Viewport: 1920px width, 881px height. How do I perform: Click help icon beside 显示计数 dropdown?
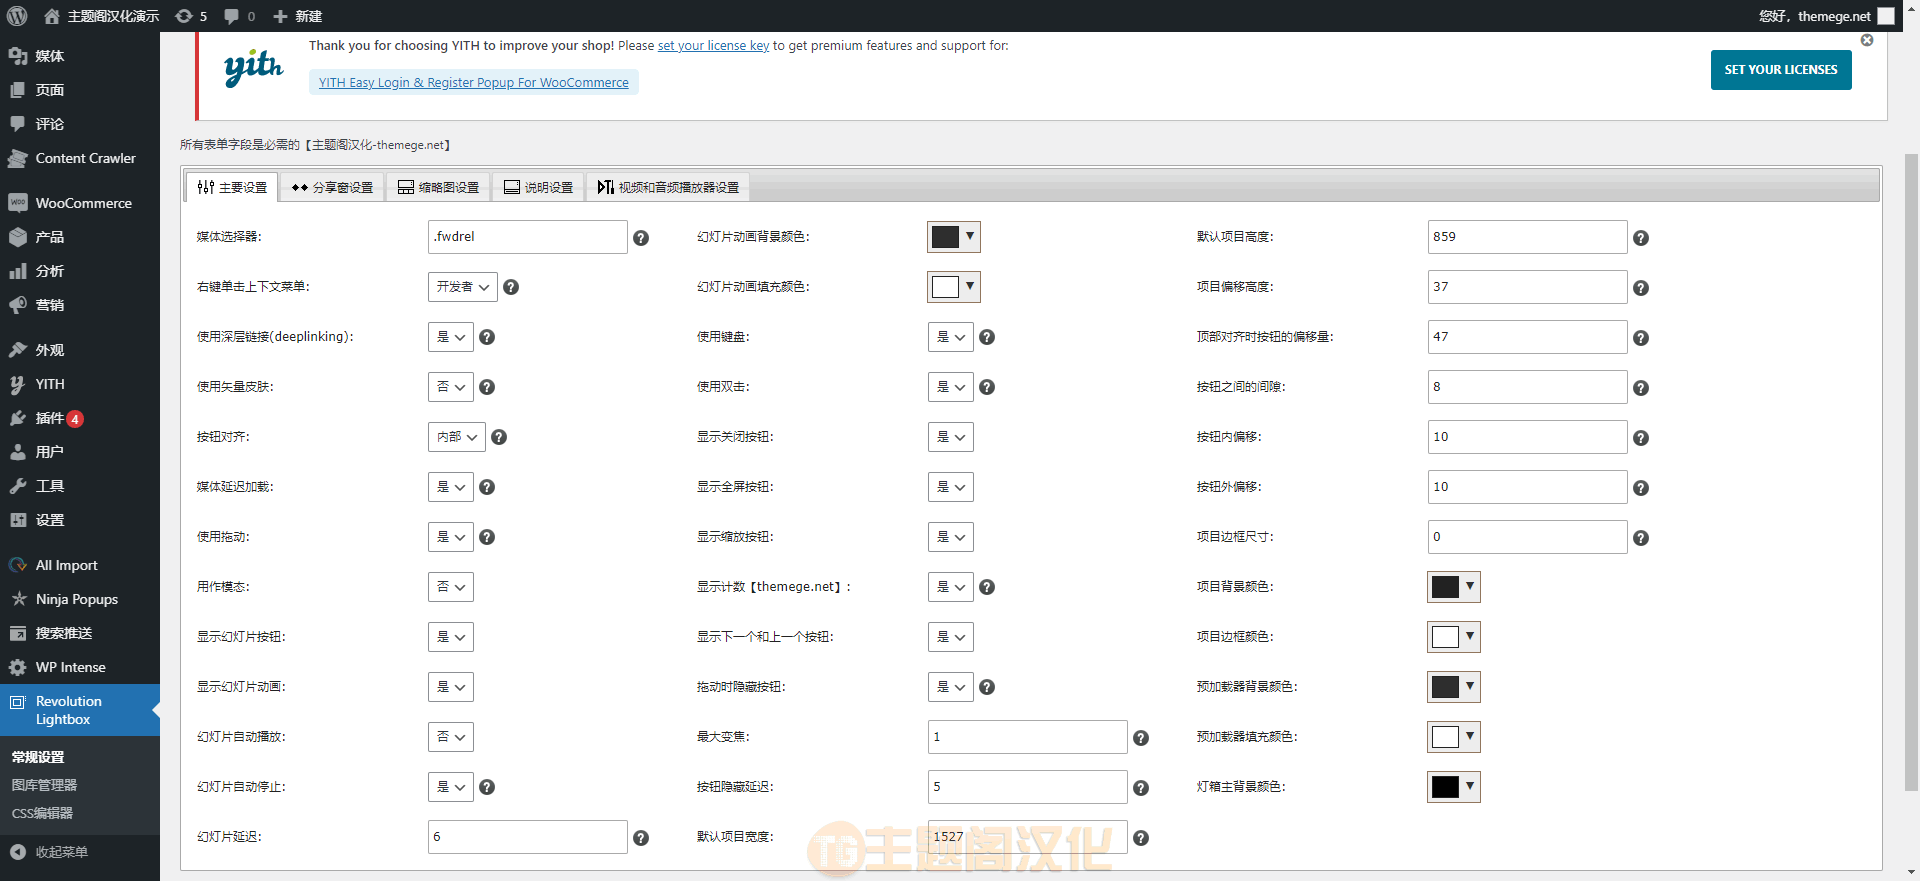[x=987, y=587]
